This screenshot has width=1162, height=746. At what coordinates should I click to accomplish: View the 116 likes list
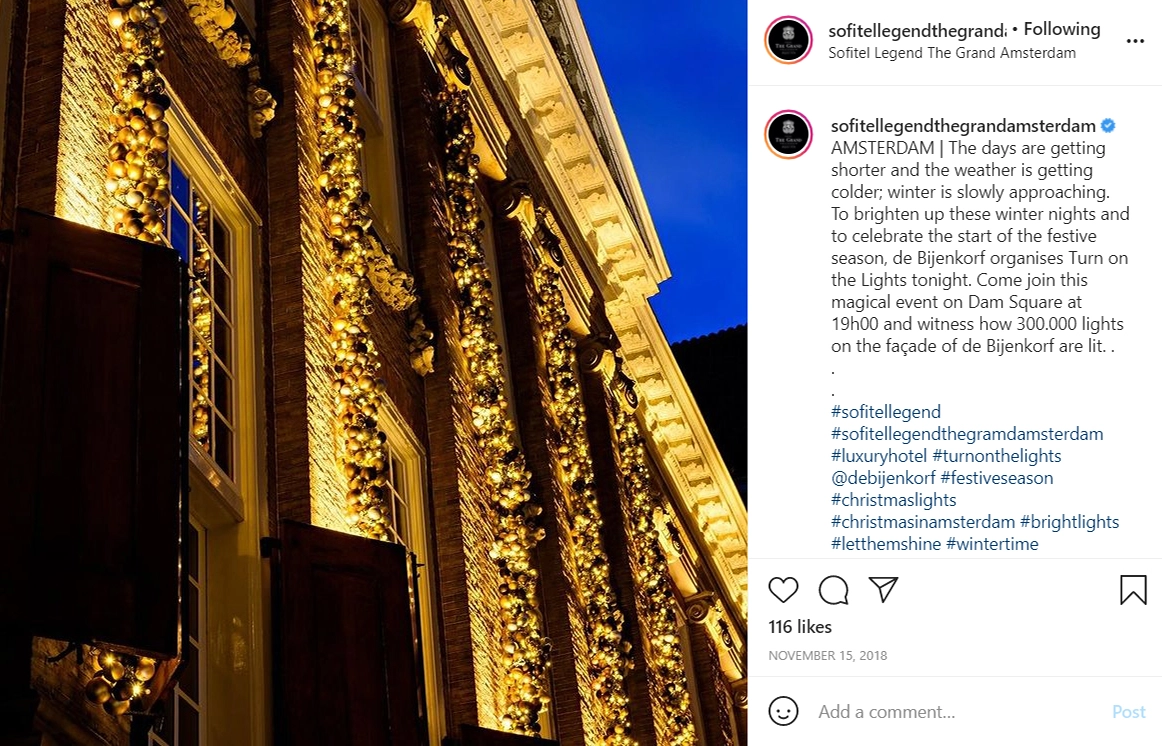tap(800, 627)
